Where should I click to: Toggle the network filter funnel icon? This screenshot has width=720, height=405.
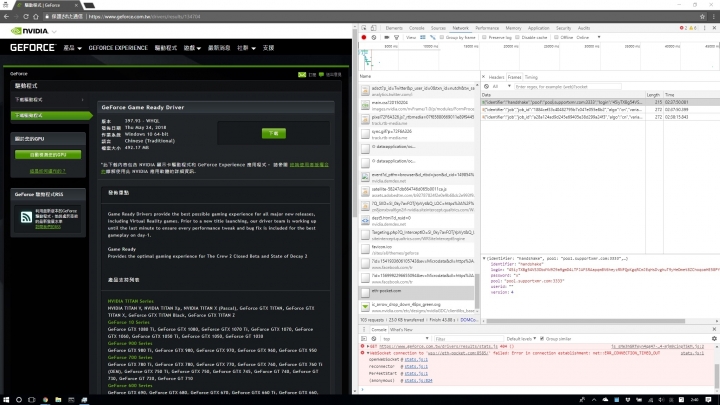tap(396, 37)
